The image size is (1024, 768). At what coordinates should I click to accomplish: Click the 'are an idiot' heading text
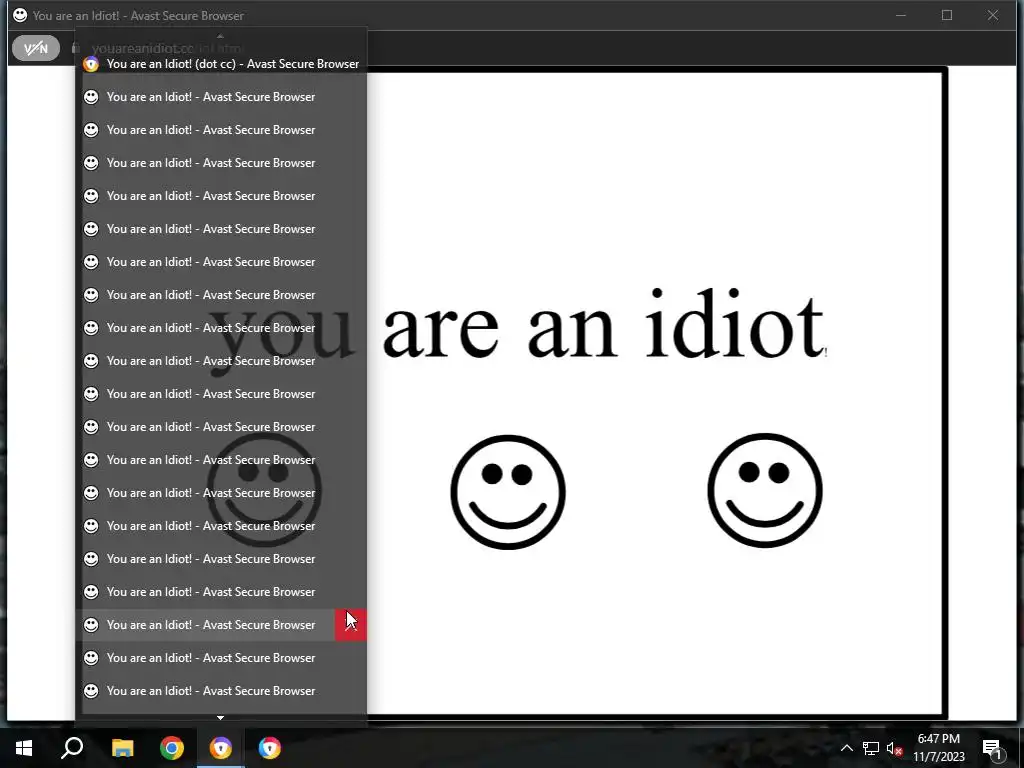coord(603,325)
